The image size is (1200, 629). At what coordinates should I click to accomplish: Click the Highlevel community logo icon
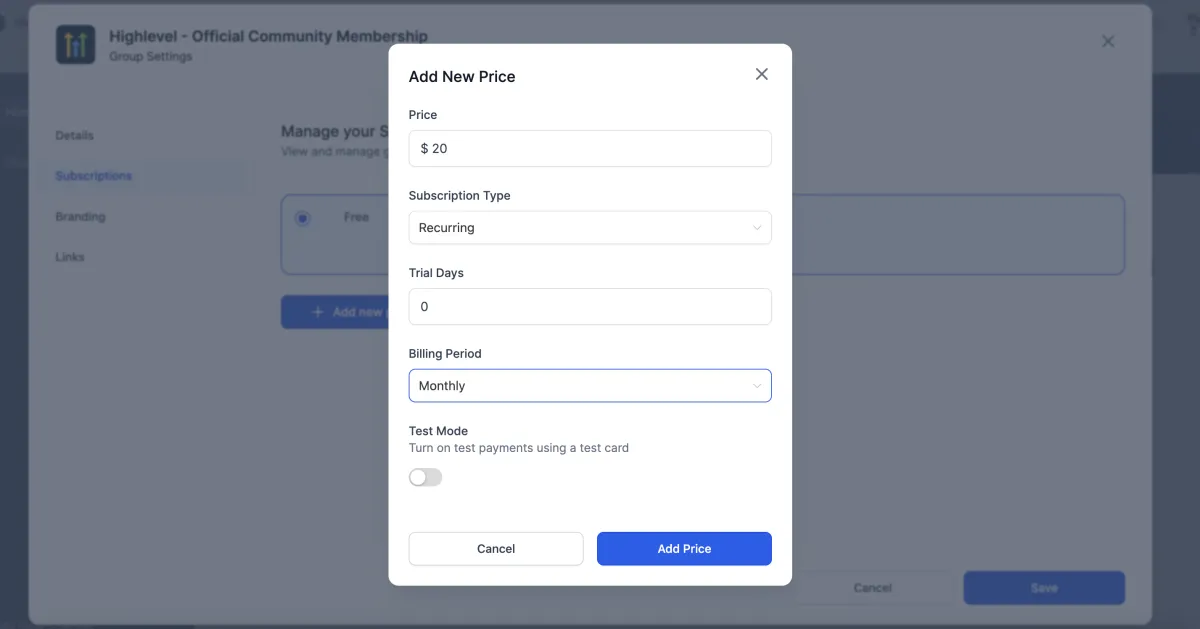pyautogui.click(x=76, y=45)
